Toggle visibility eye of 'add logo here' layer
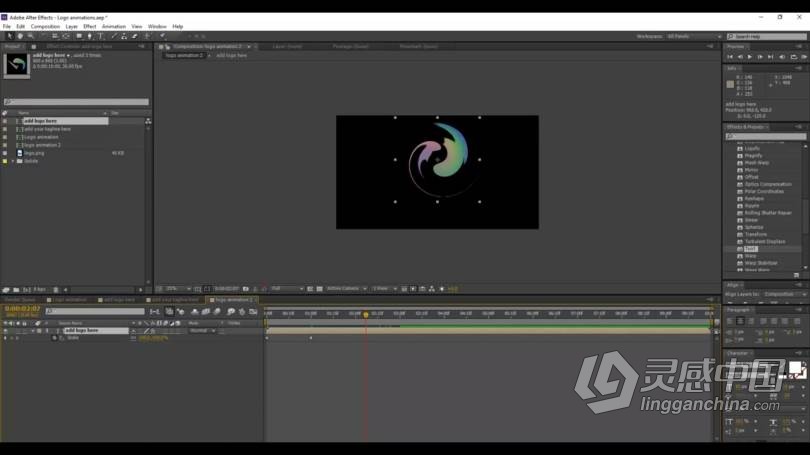 pos(5,330)
